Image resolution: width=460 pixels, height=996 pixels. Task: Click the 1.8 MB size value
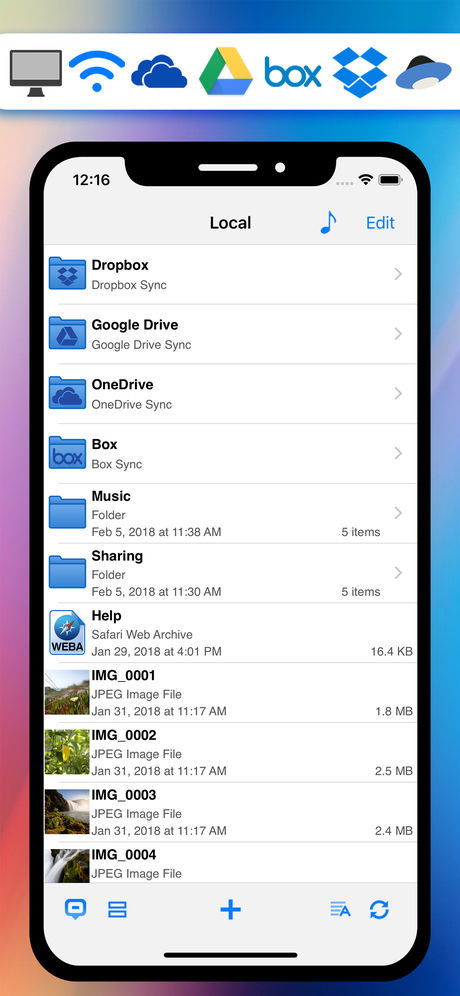(394, 711)
